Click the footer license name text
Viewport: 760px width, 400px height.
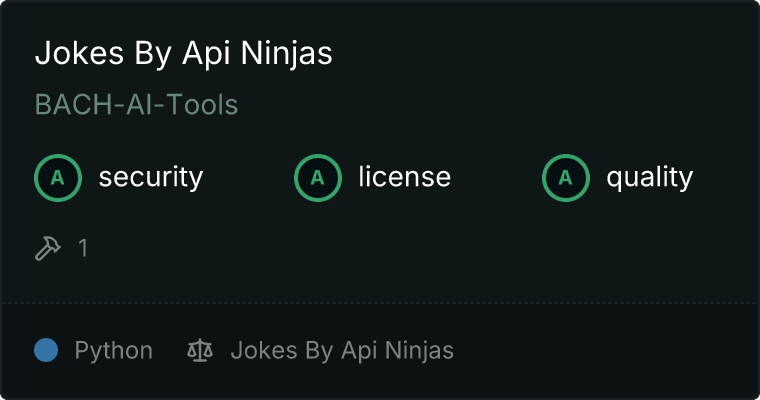click(342, 351)
